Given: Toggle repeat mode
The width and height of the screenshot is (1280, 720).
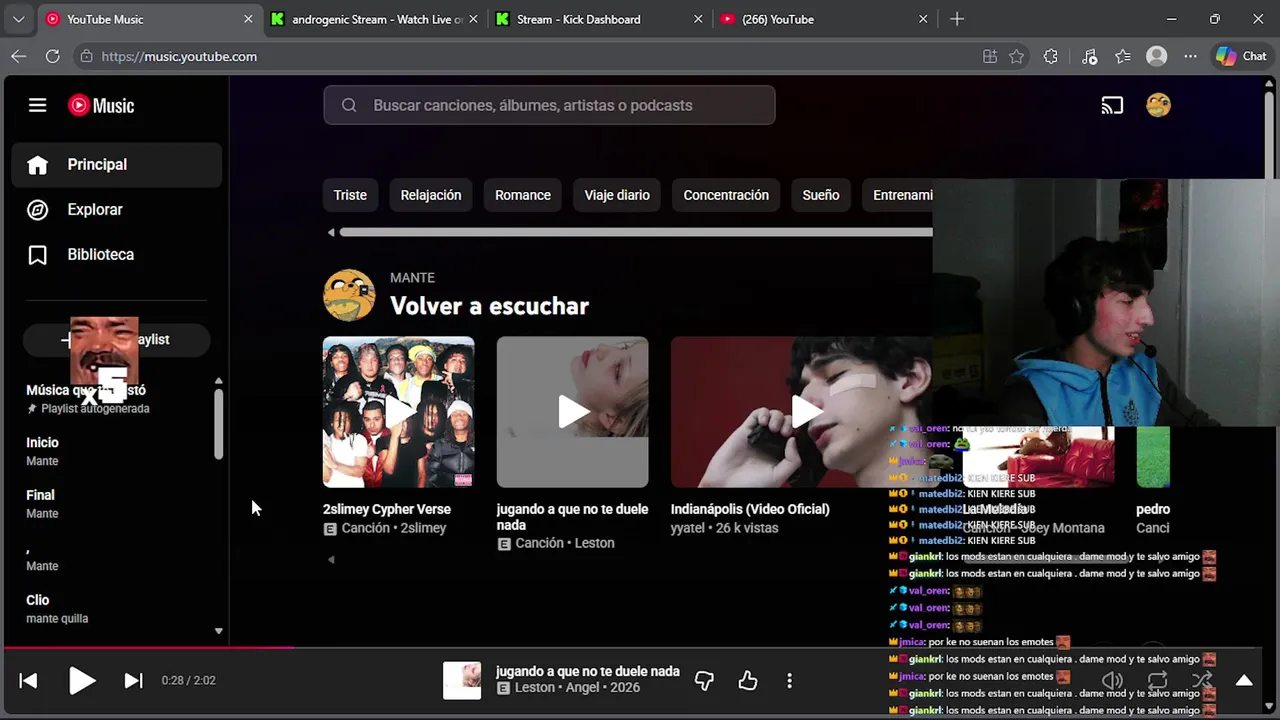Looking at the screenshot, I should 1157,681.
